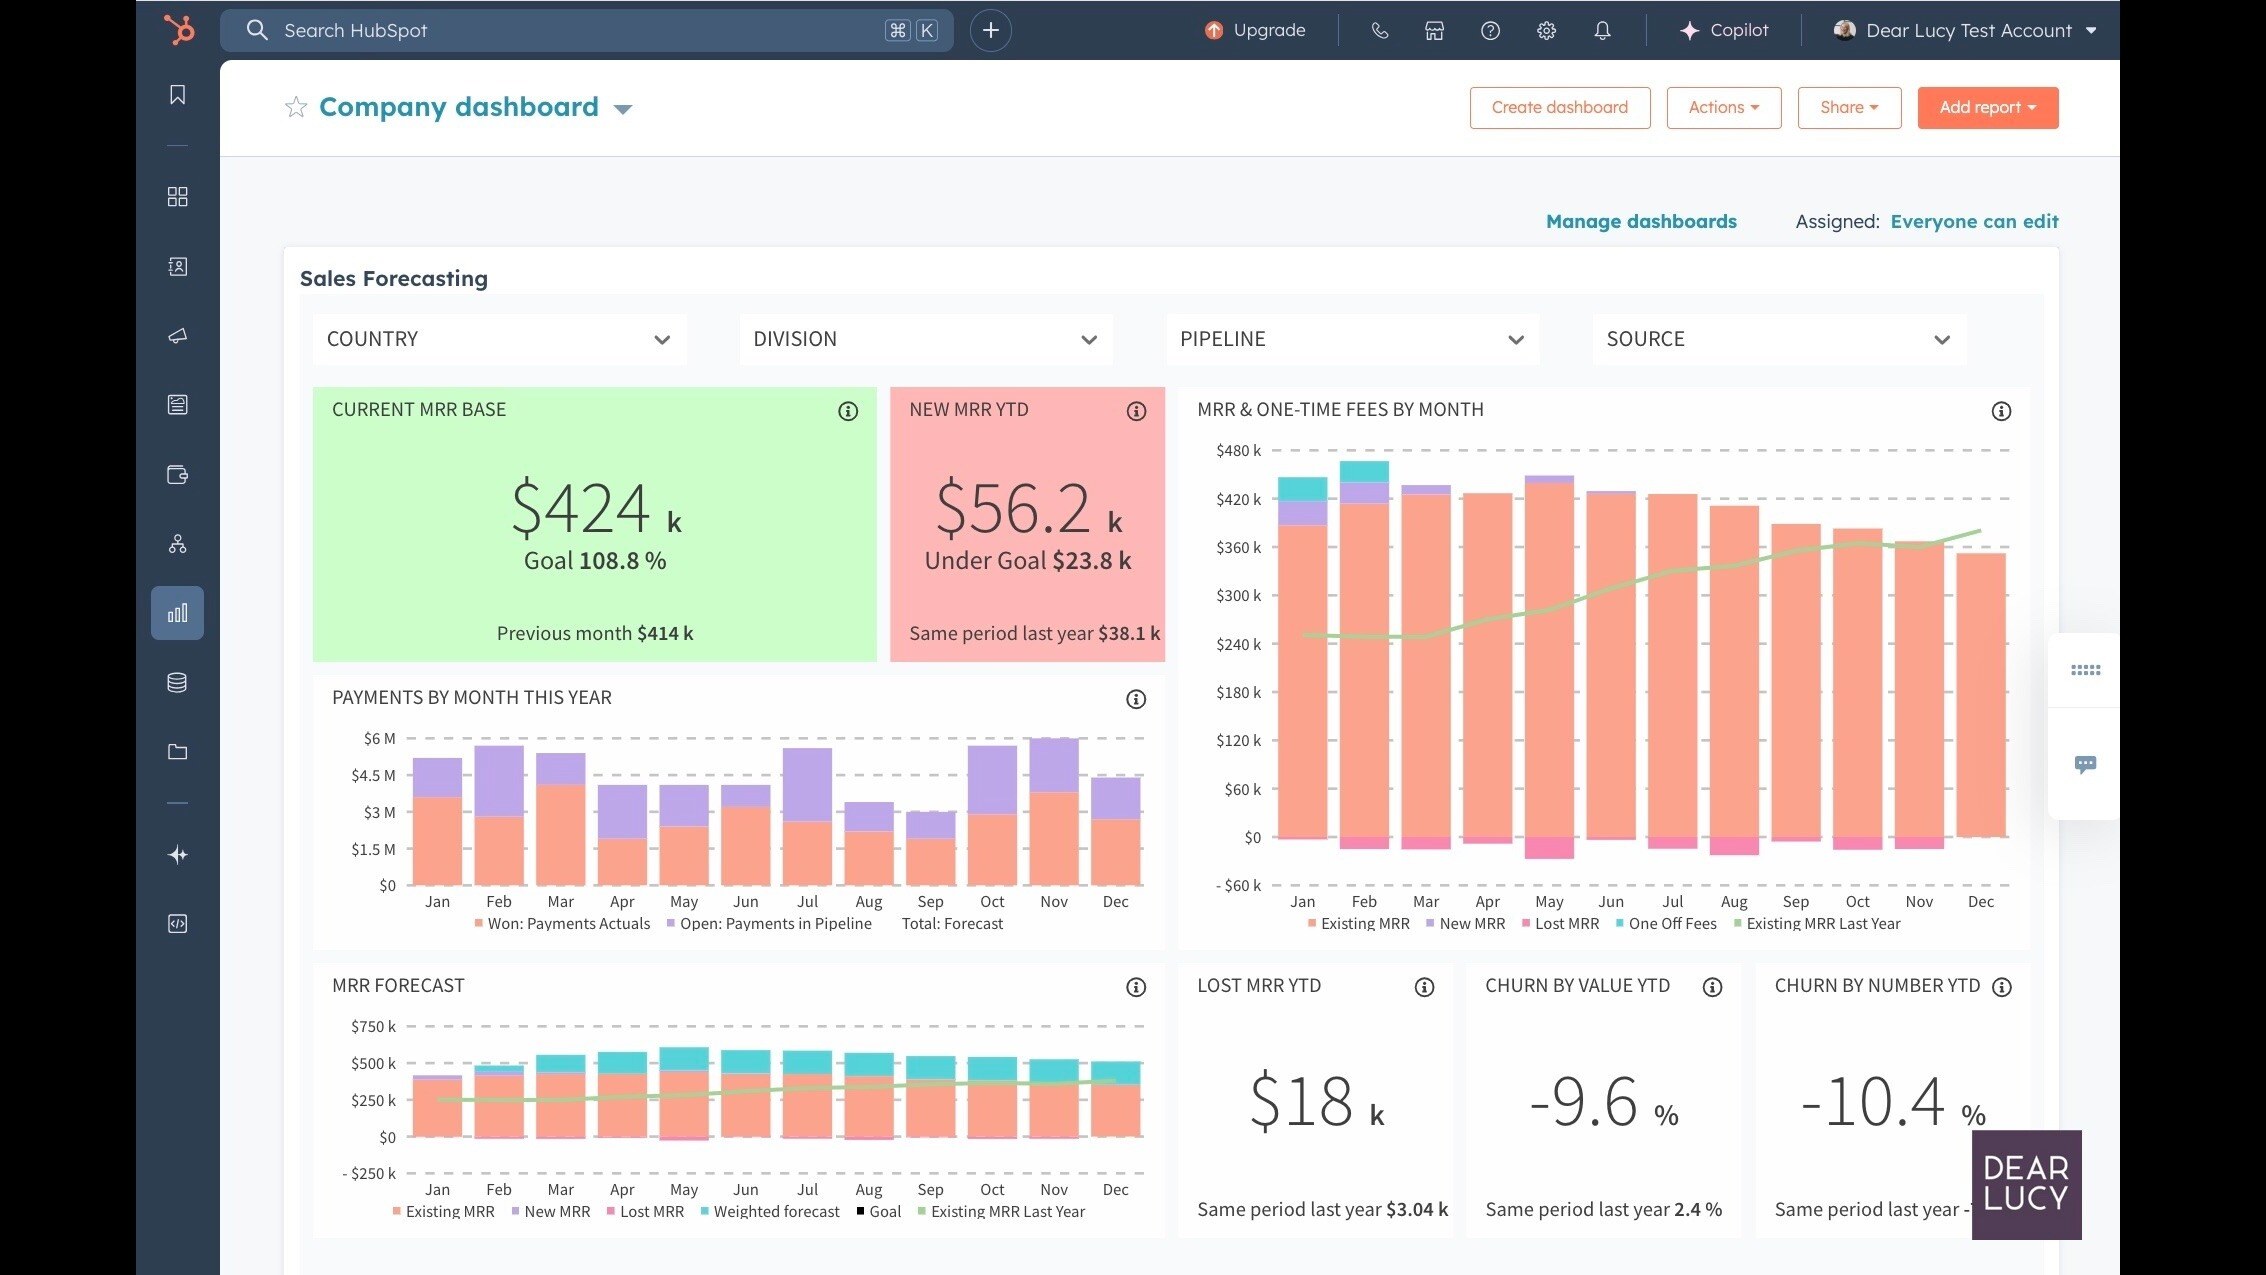Open the Manage dashboards link
Viewport: 2266px width, 1275px height.
point(1641,221)
